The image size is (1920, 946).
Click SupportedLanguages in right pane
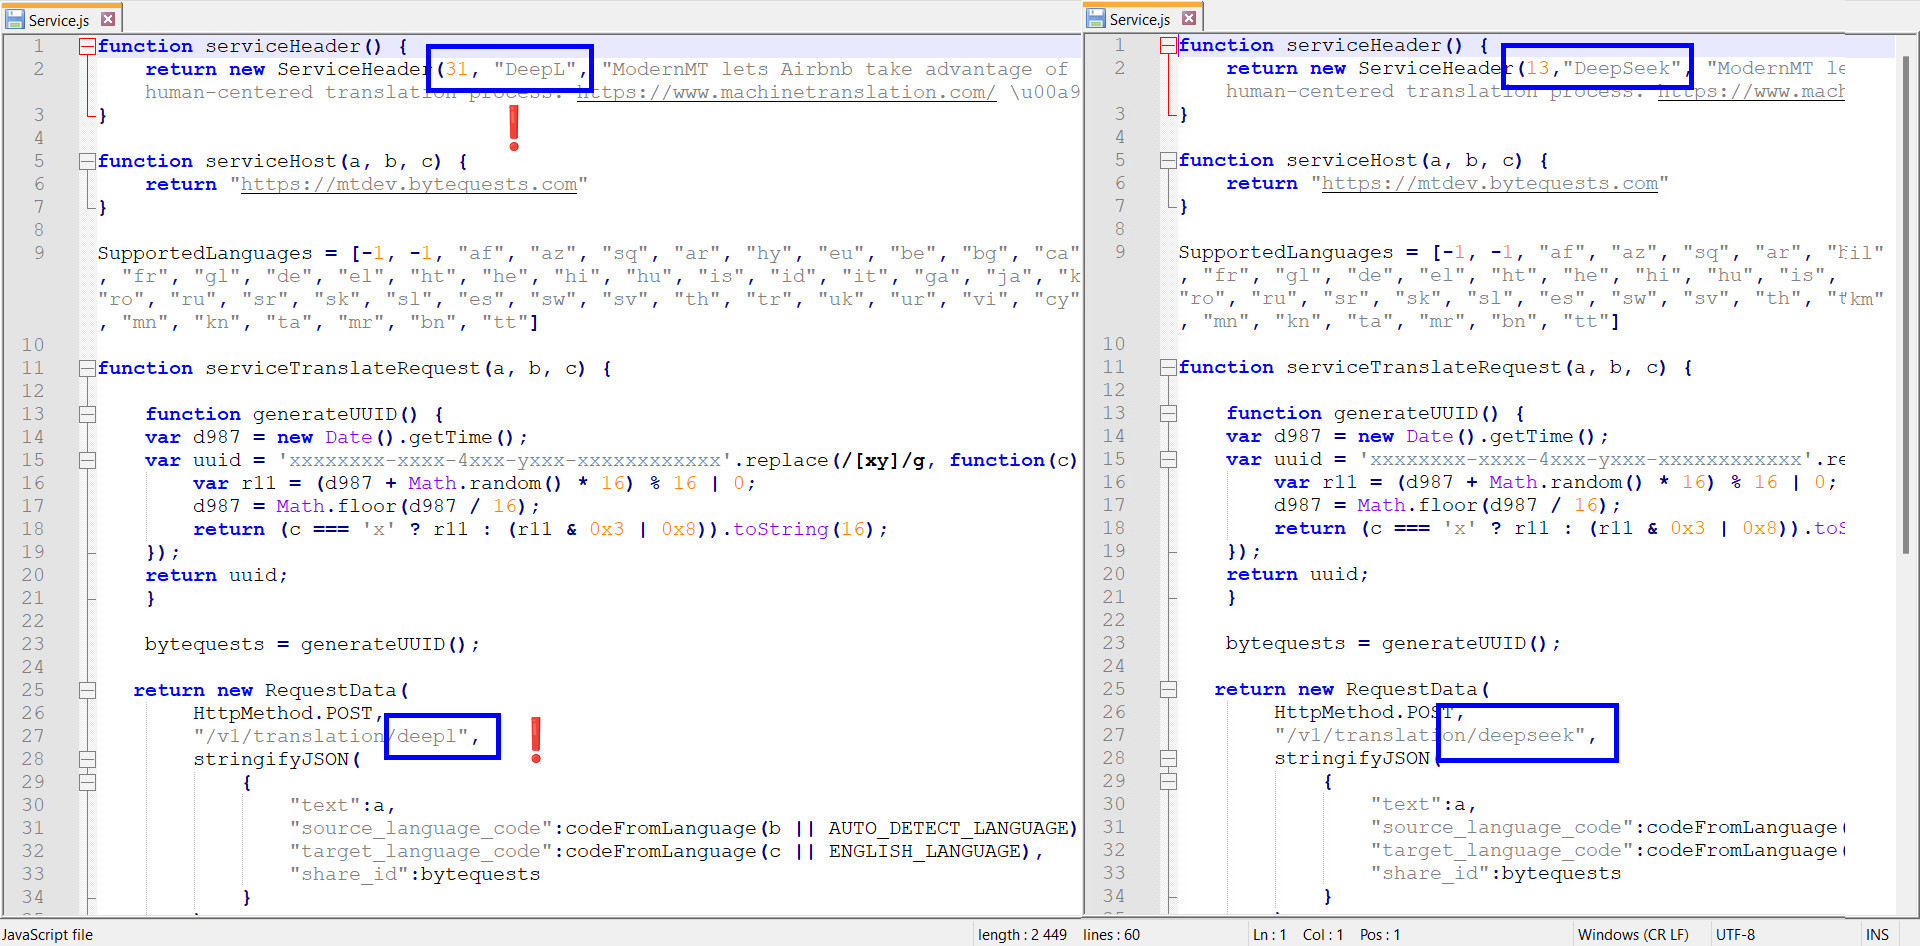[1286, 252]
